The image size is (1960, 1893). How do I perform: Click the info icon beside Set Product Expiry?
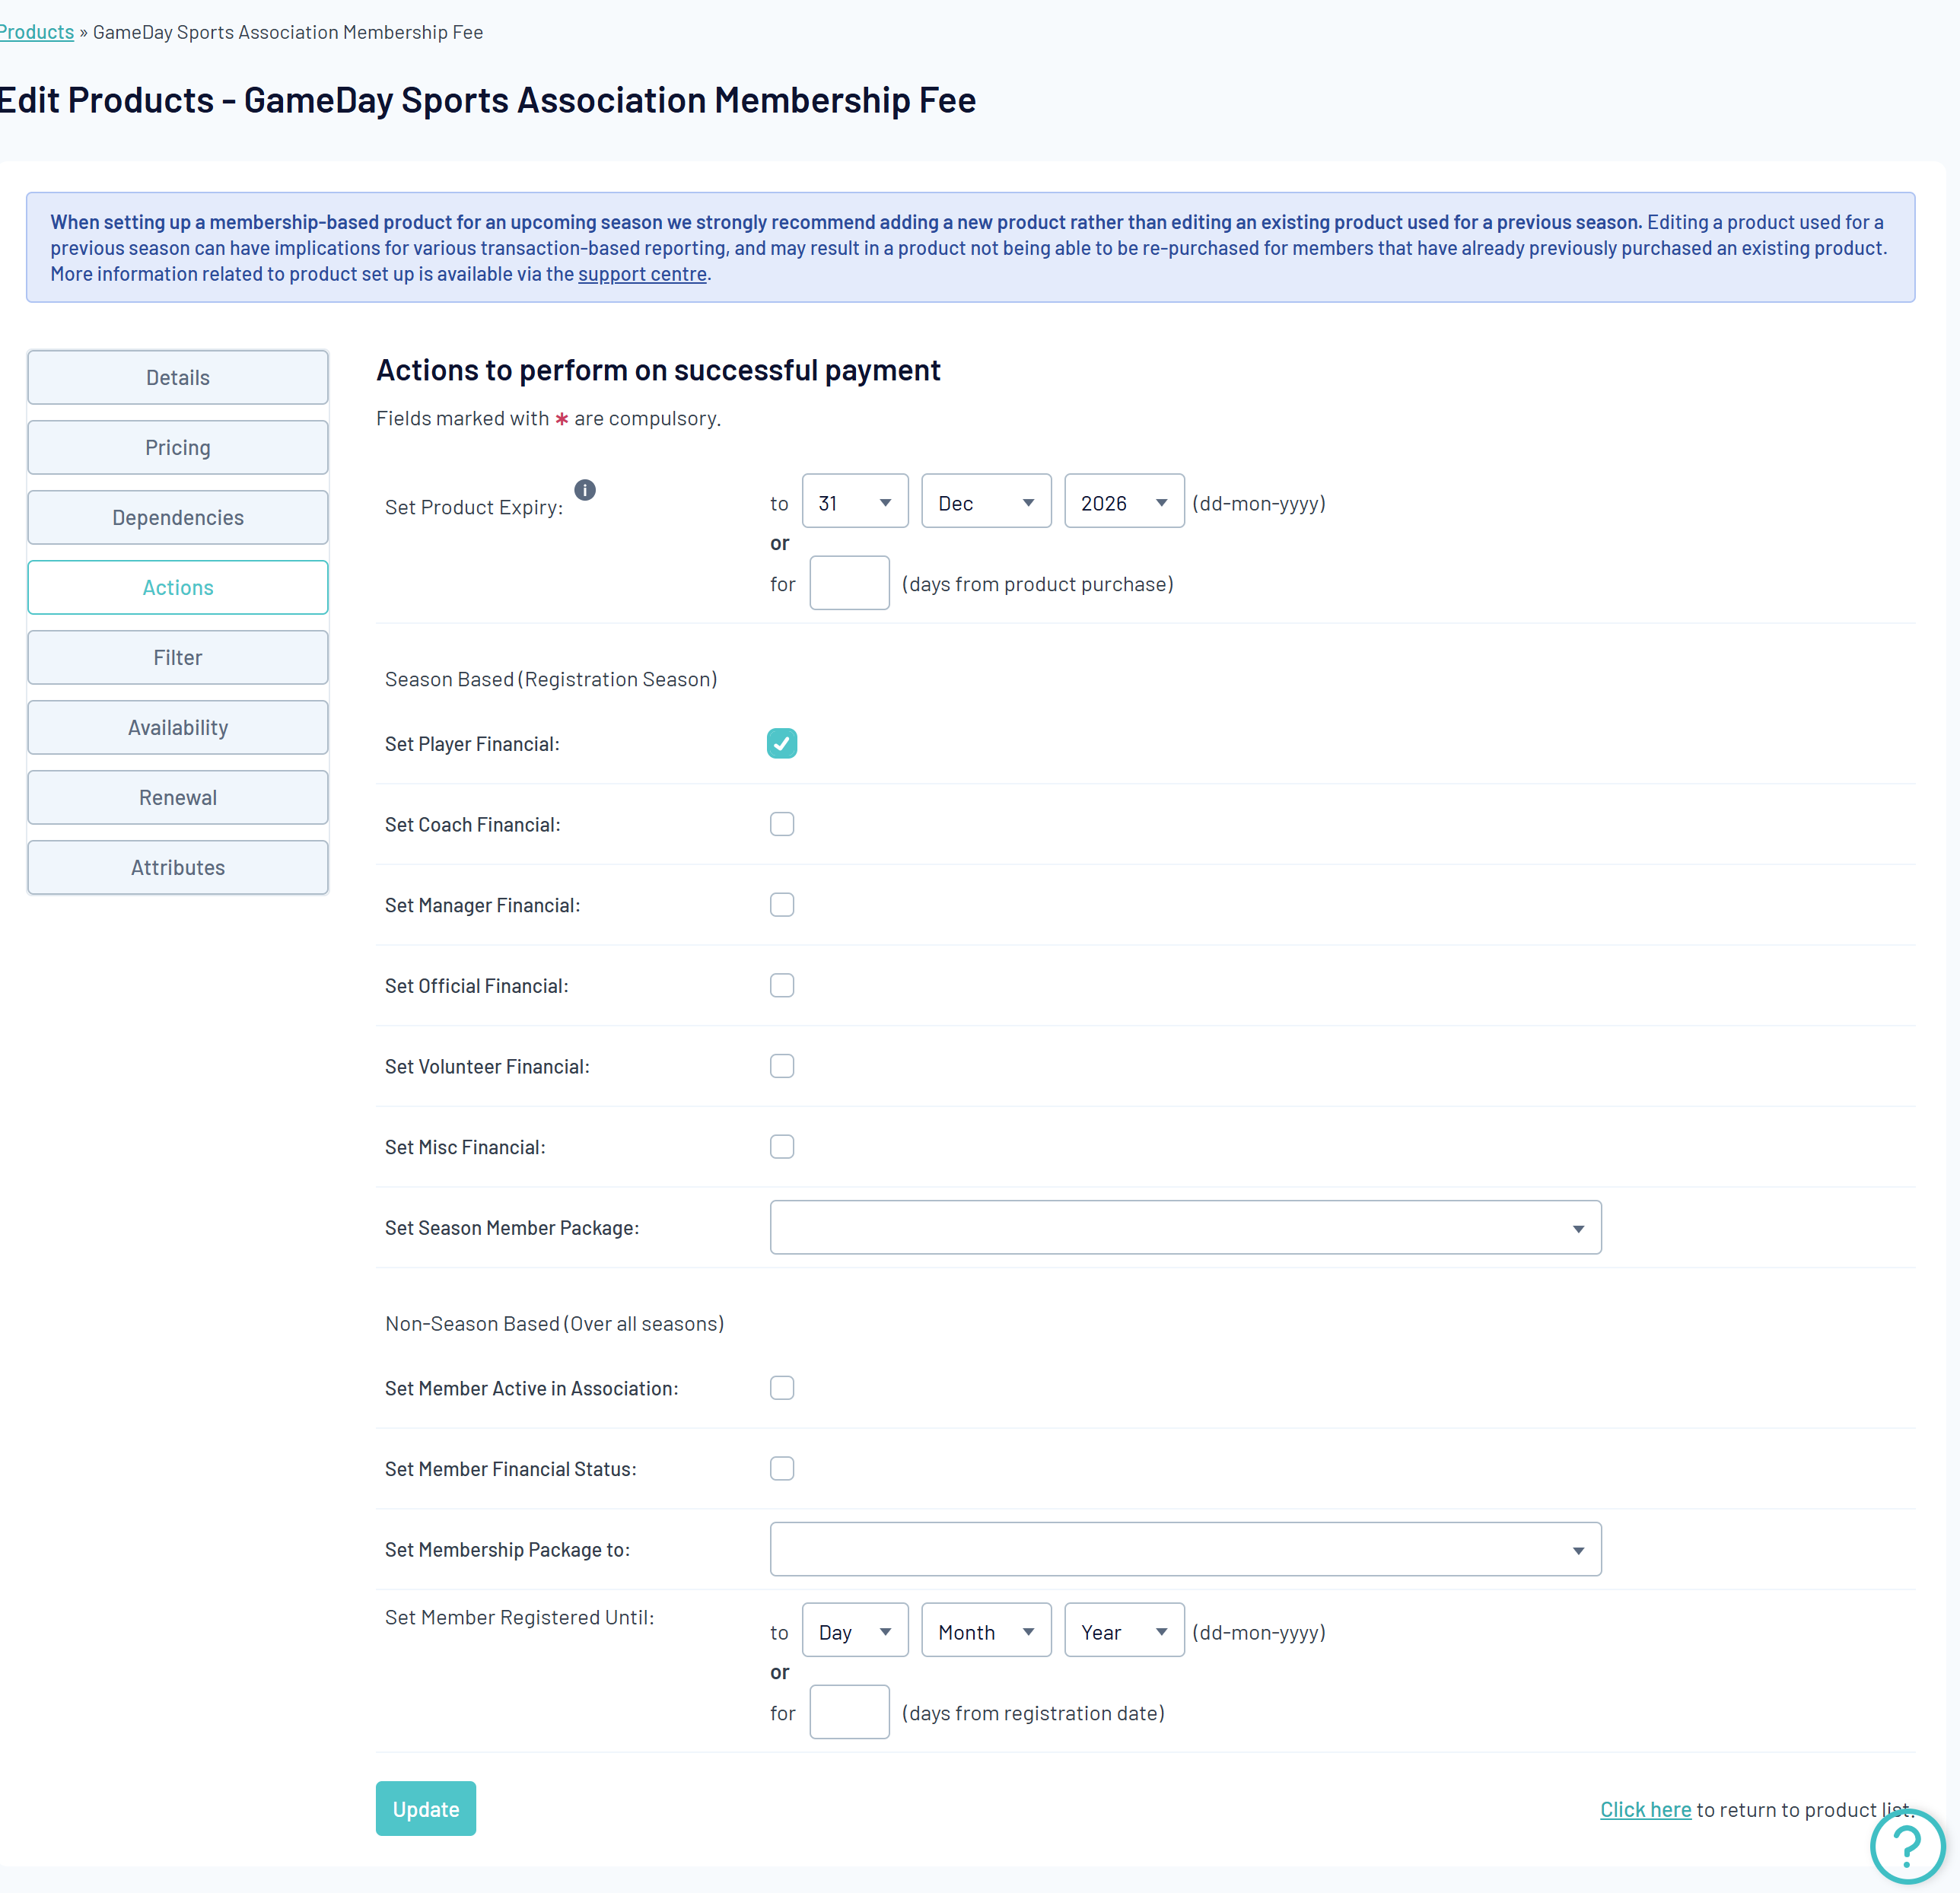(585, 490)
